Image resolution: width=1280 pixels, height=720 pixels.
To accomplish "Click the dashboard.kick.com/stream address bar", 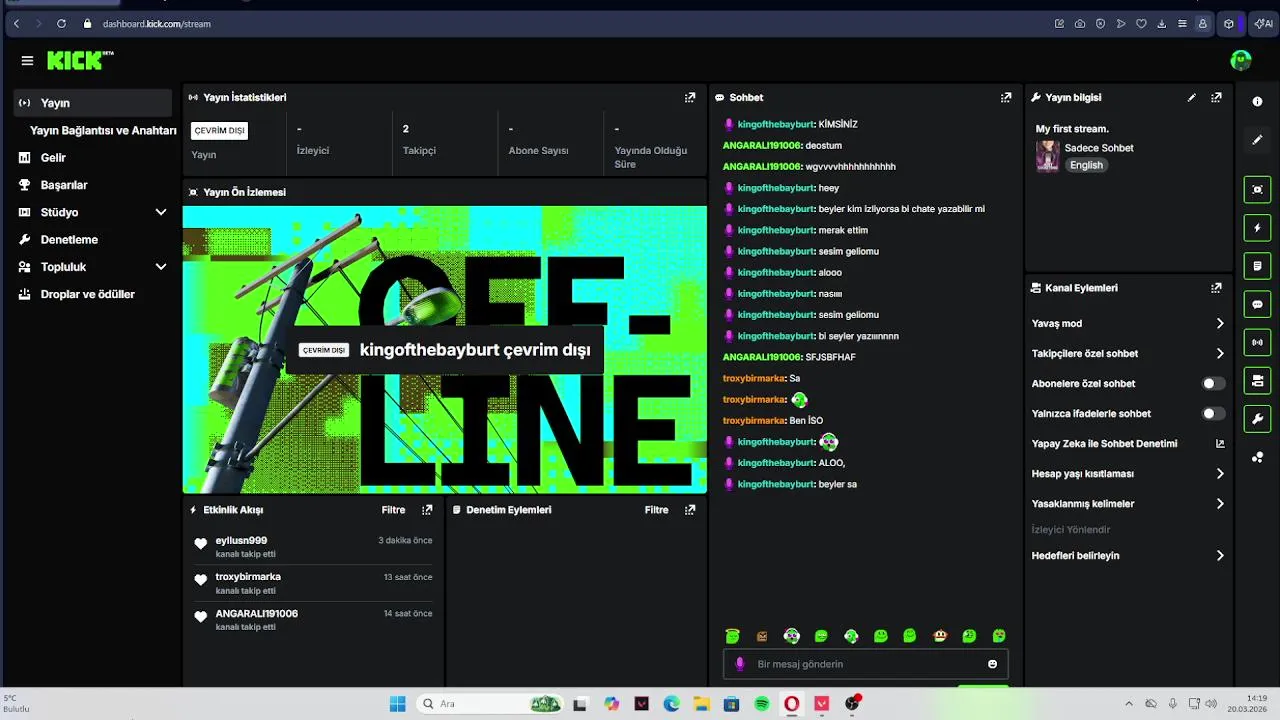I will click(x=157, y=24).
